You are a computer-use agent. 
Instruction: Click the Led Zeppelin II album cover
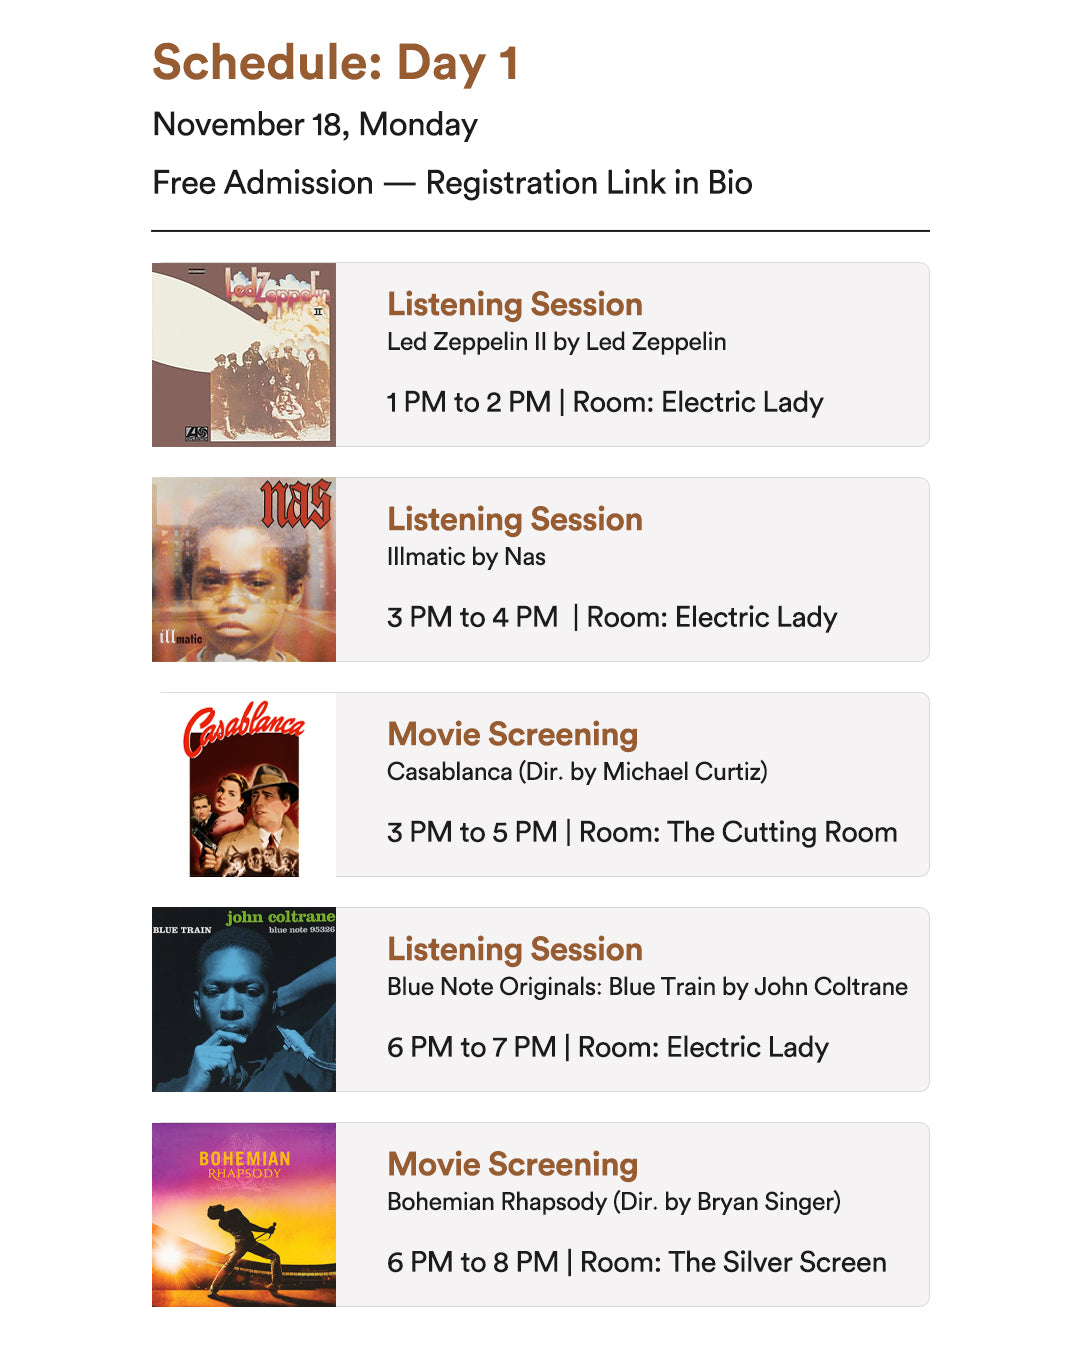(x=244, y=354)
